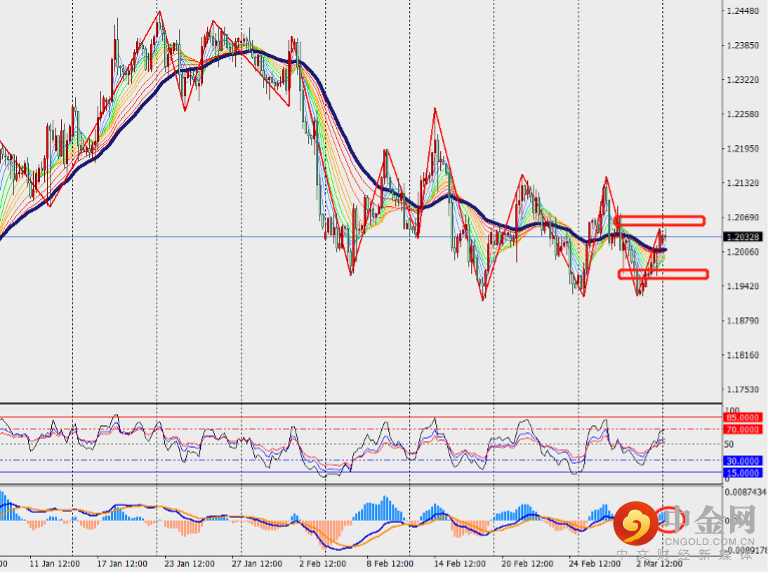Image resolution: width=770 pixels, height=573 pixels.
Task: Click the 1.23850 price axis label
Action: click(743, 46)
